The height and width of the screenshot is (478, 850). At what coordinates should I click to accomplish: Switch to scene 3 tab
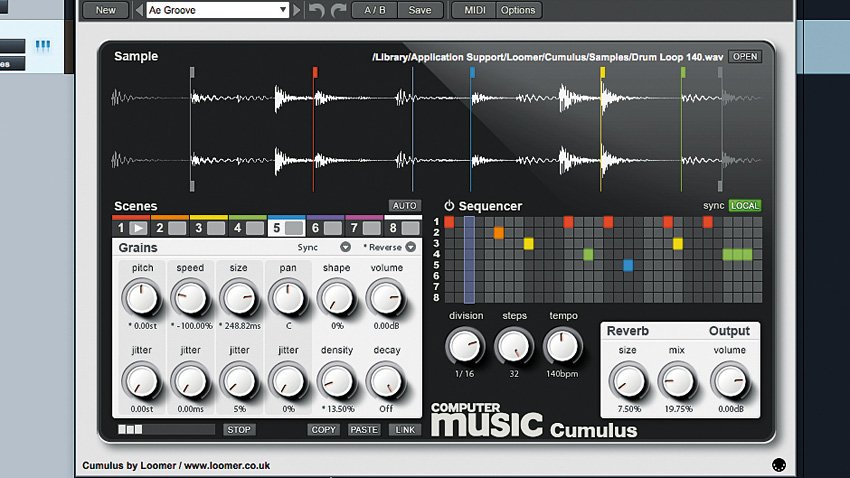coord(208,228)
